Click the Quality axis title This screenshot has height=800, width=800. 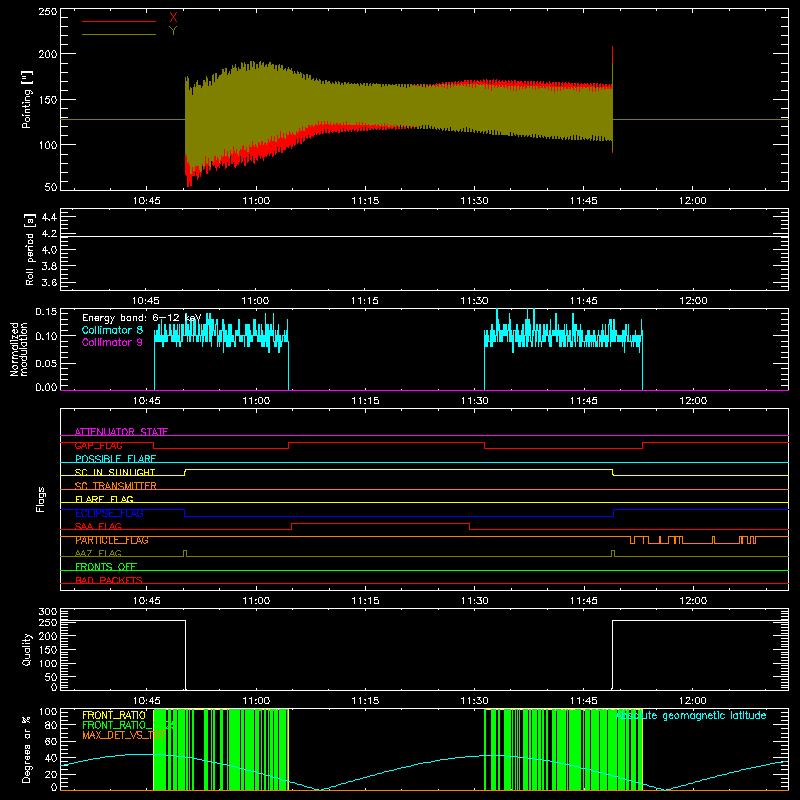click(x=27, y=649)
